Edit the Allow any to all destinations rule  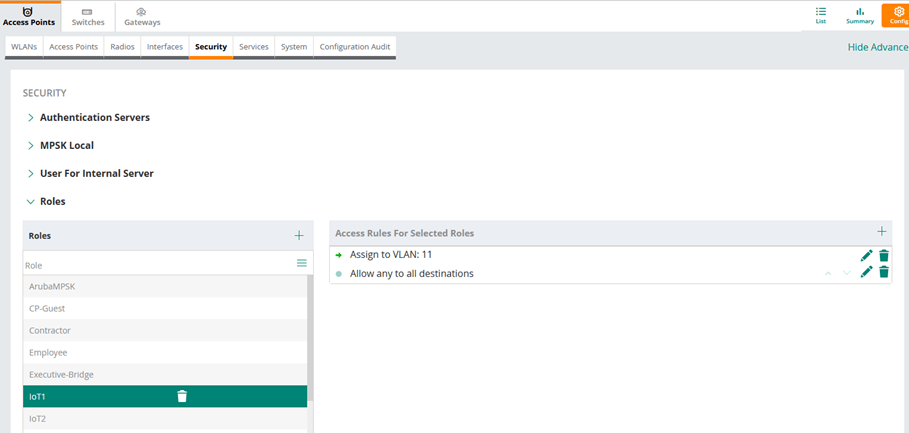coord(866,273)
